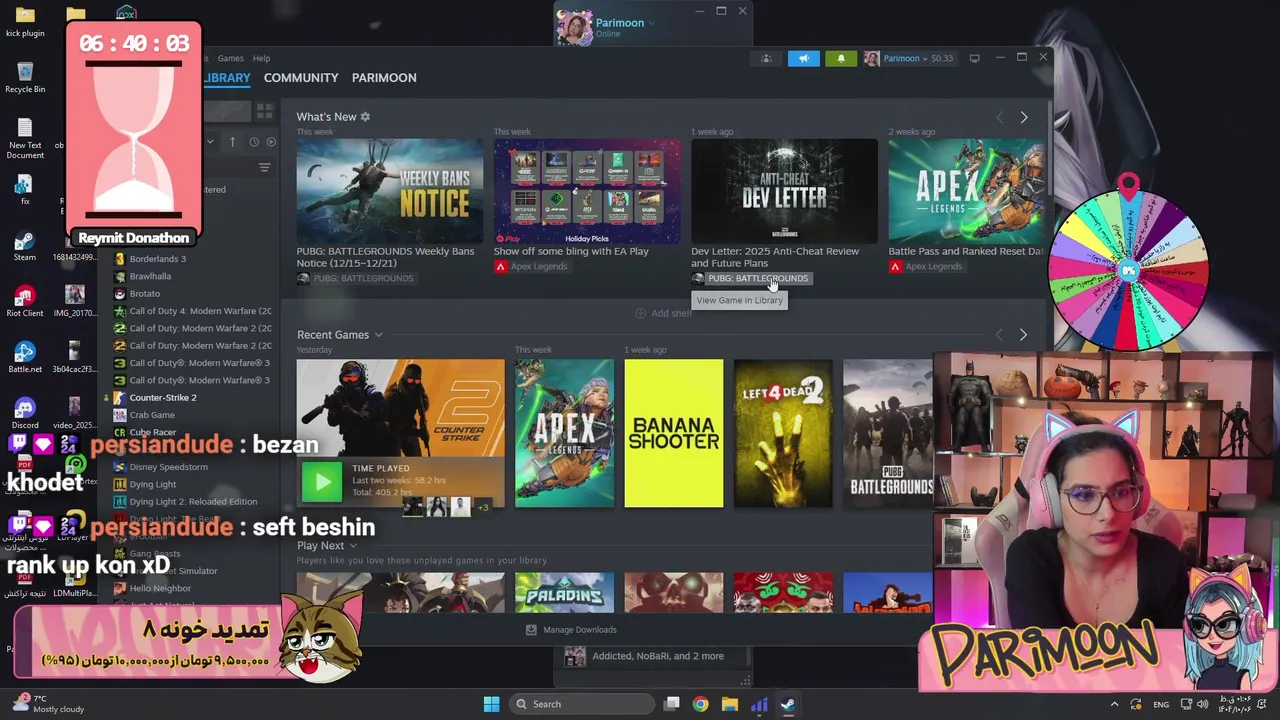The width and height of the screenshot is (1280, 720).
Task: Click Apex Legends tag under Battle Pass post
Action: [x=926, y=266]
